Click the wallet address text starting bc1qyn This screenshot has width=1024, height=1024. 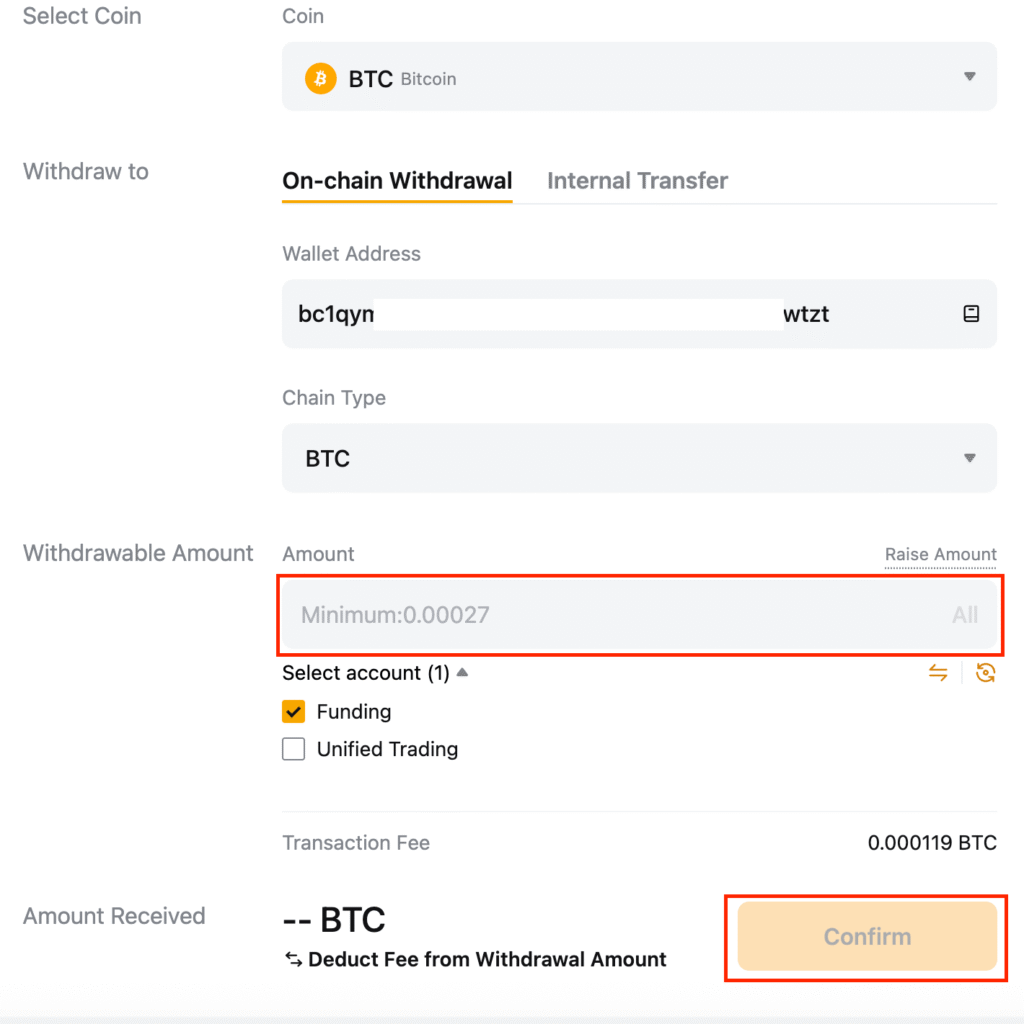coord(336,314)
